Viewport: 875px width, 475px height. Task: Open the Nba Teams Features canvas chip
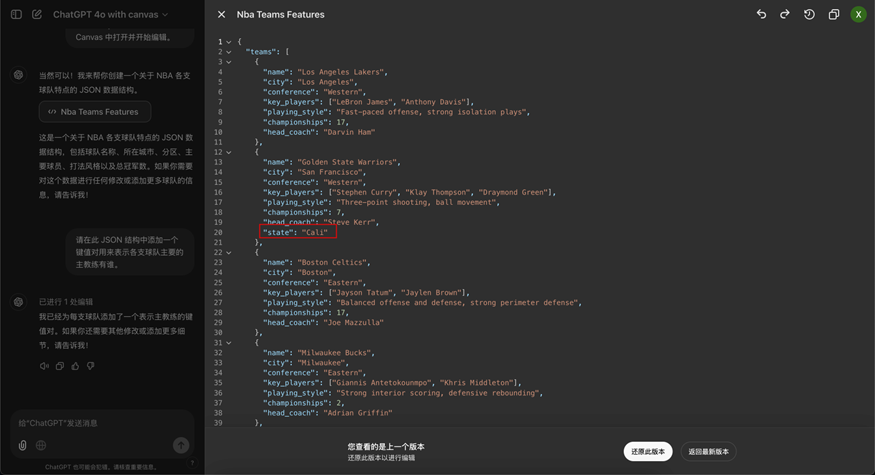tap(95, 112)
